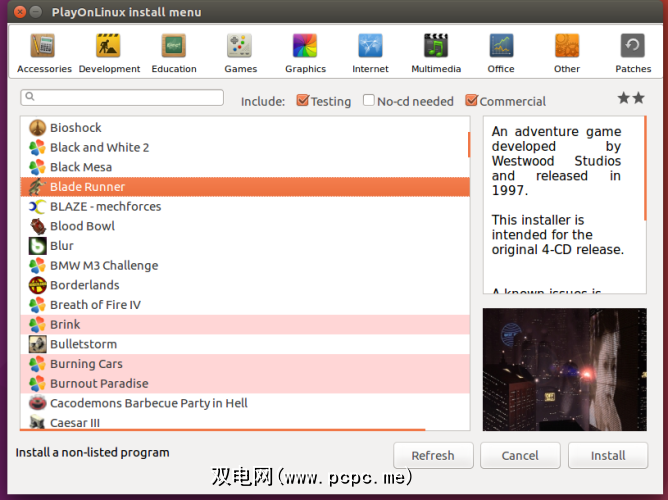Open the Education category
668x500 pixels.
174,53
